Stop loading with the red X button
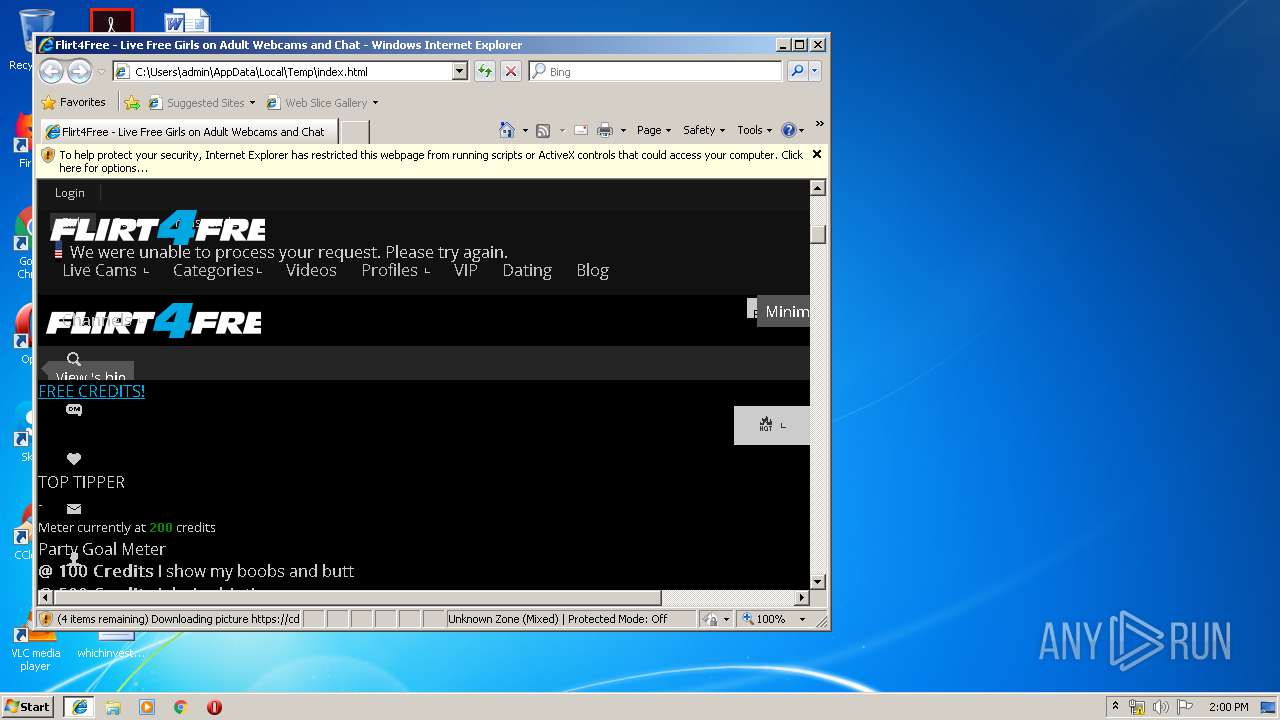 coord(511,71)
